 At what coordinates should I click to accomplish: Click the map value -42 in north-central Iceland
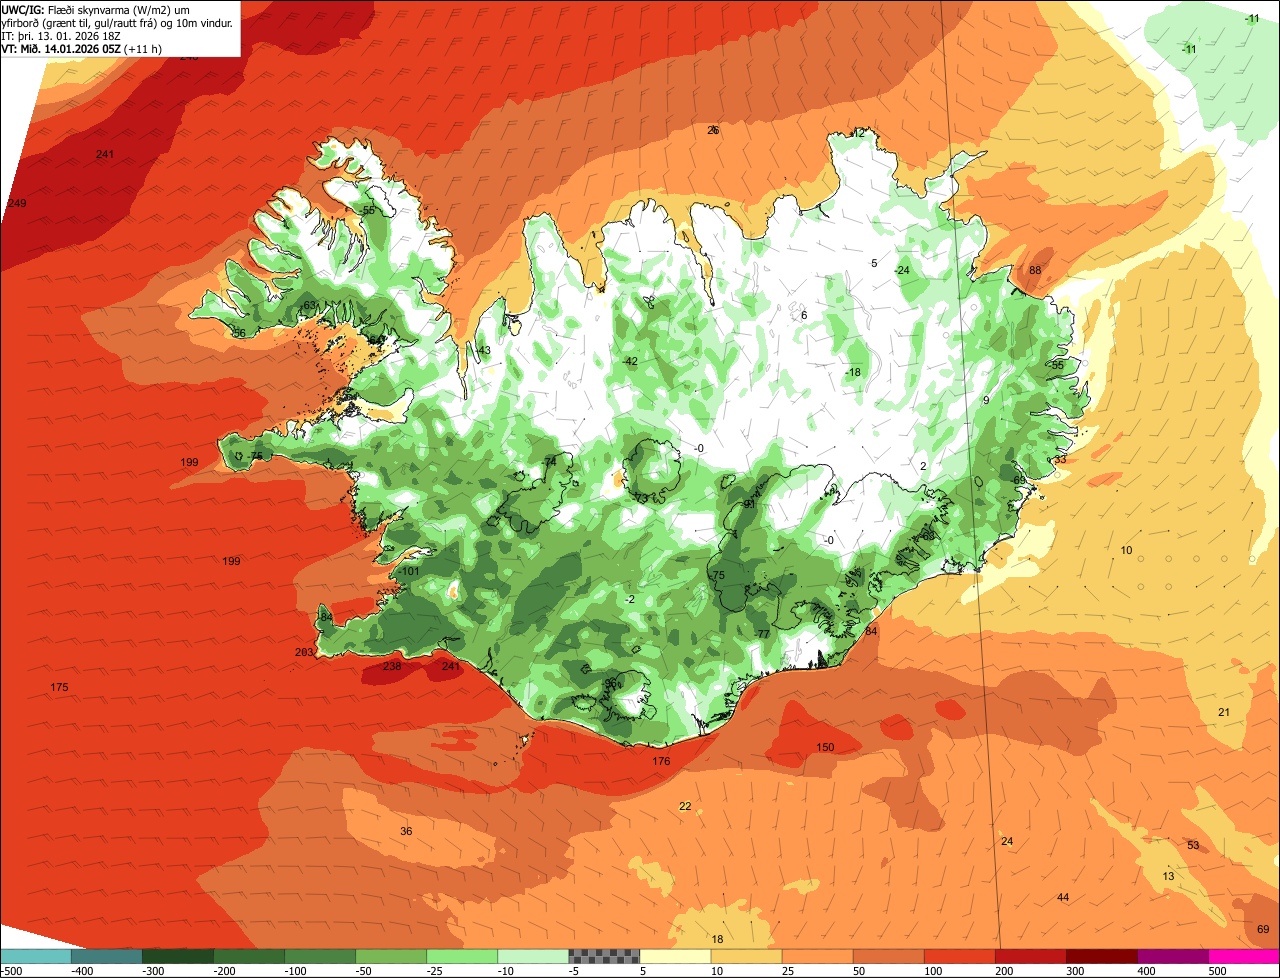629,361
